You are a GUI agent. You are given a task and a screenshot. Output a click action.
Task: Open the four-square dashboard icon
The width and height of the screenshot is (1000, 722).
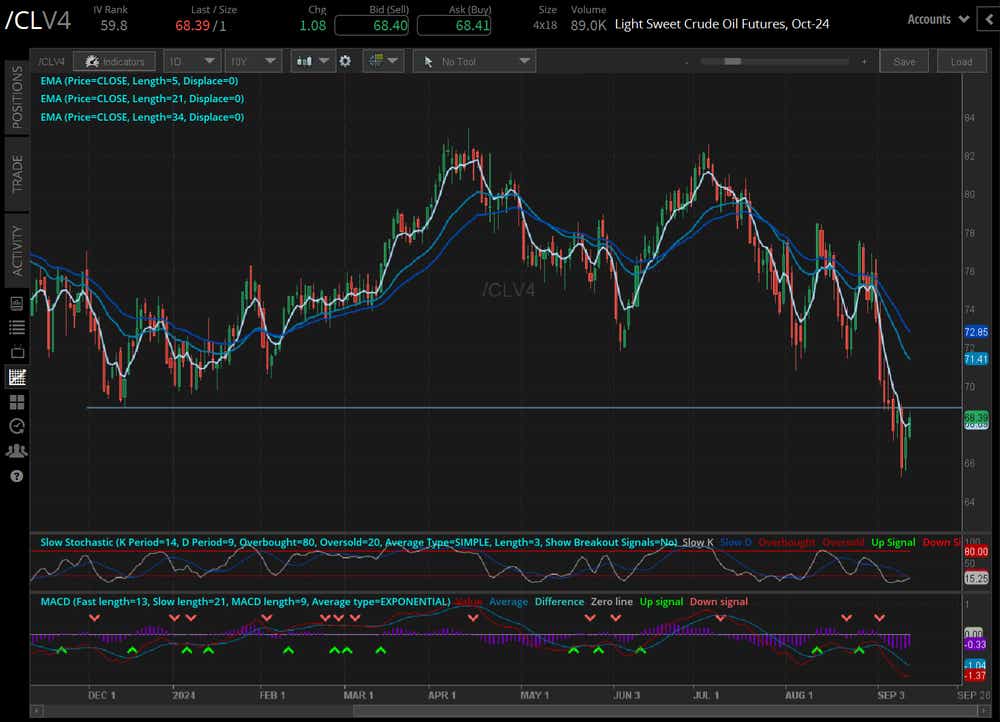click(x=17, y=402)
